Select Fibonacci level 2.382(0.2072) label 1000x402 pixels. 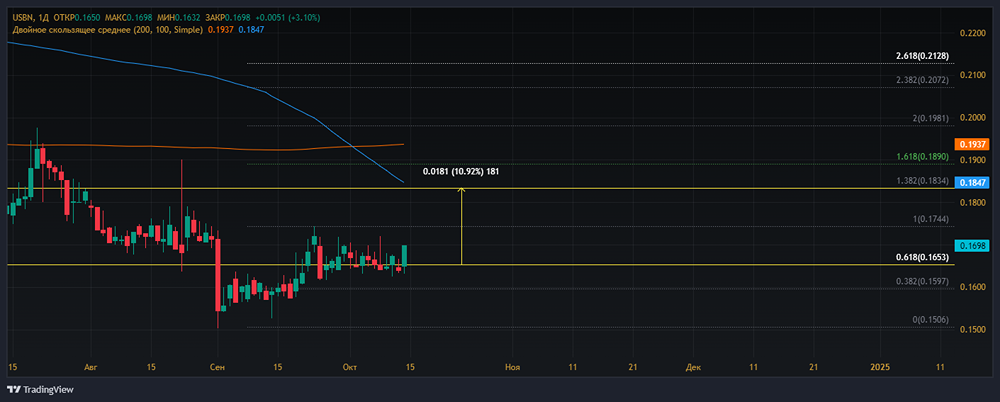click(x=922, y=80)
